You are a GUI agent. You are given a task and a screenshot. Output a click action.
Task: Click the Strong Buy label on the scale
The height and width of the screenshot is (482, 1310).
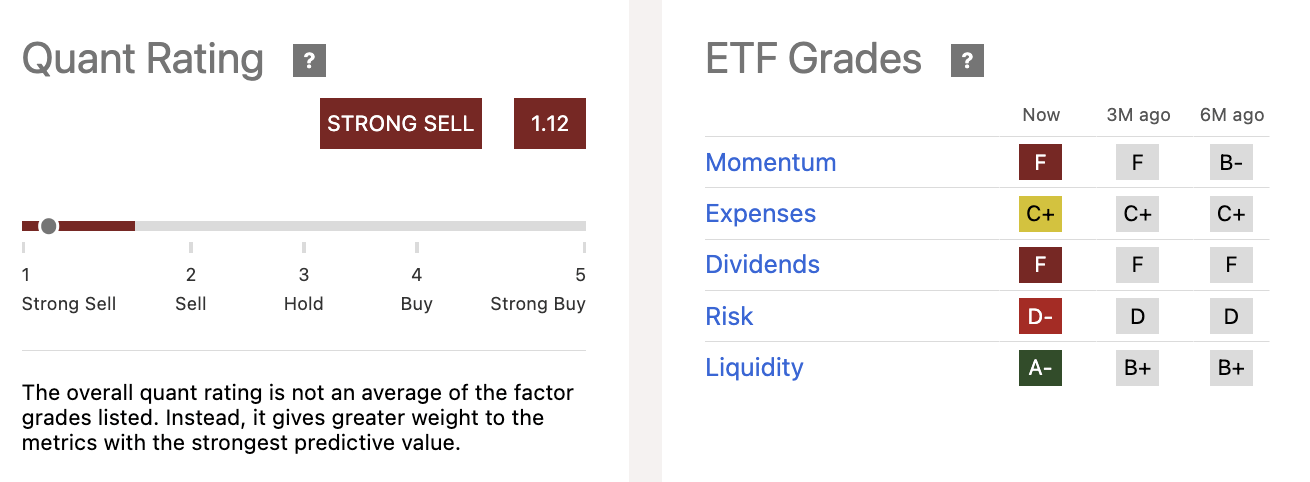coord(538,304)
